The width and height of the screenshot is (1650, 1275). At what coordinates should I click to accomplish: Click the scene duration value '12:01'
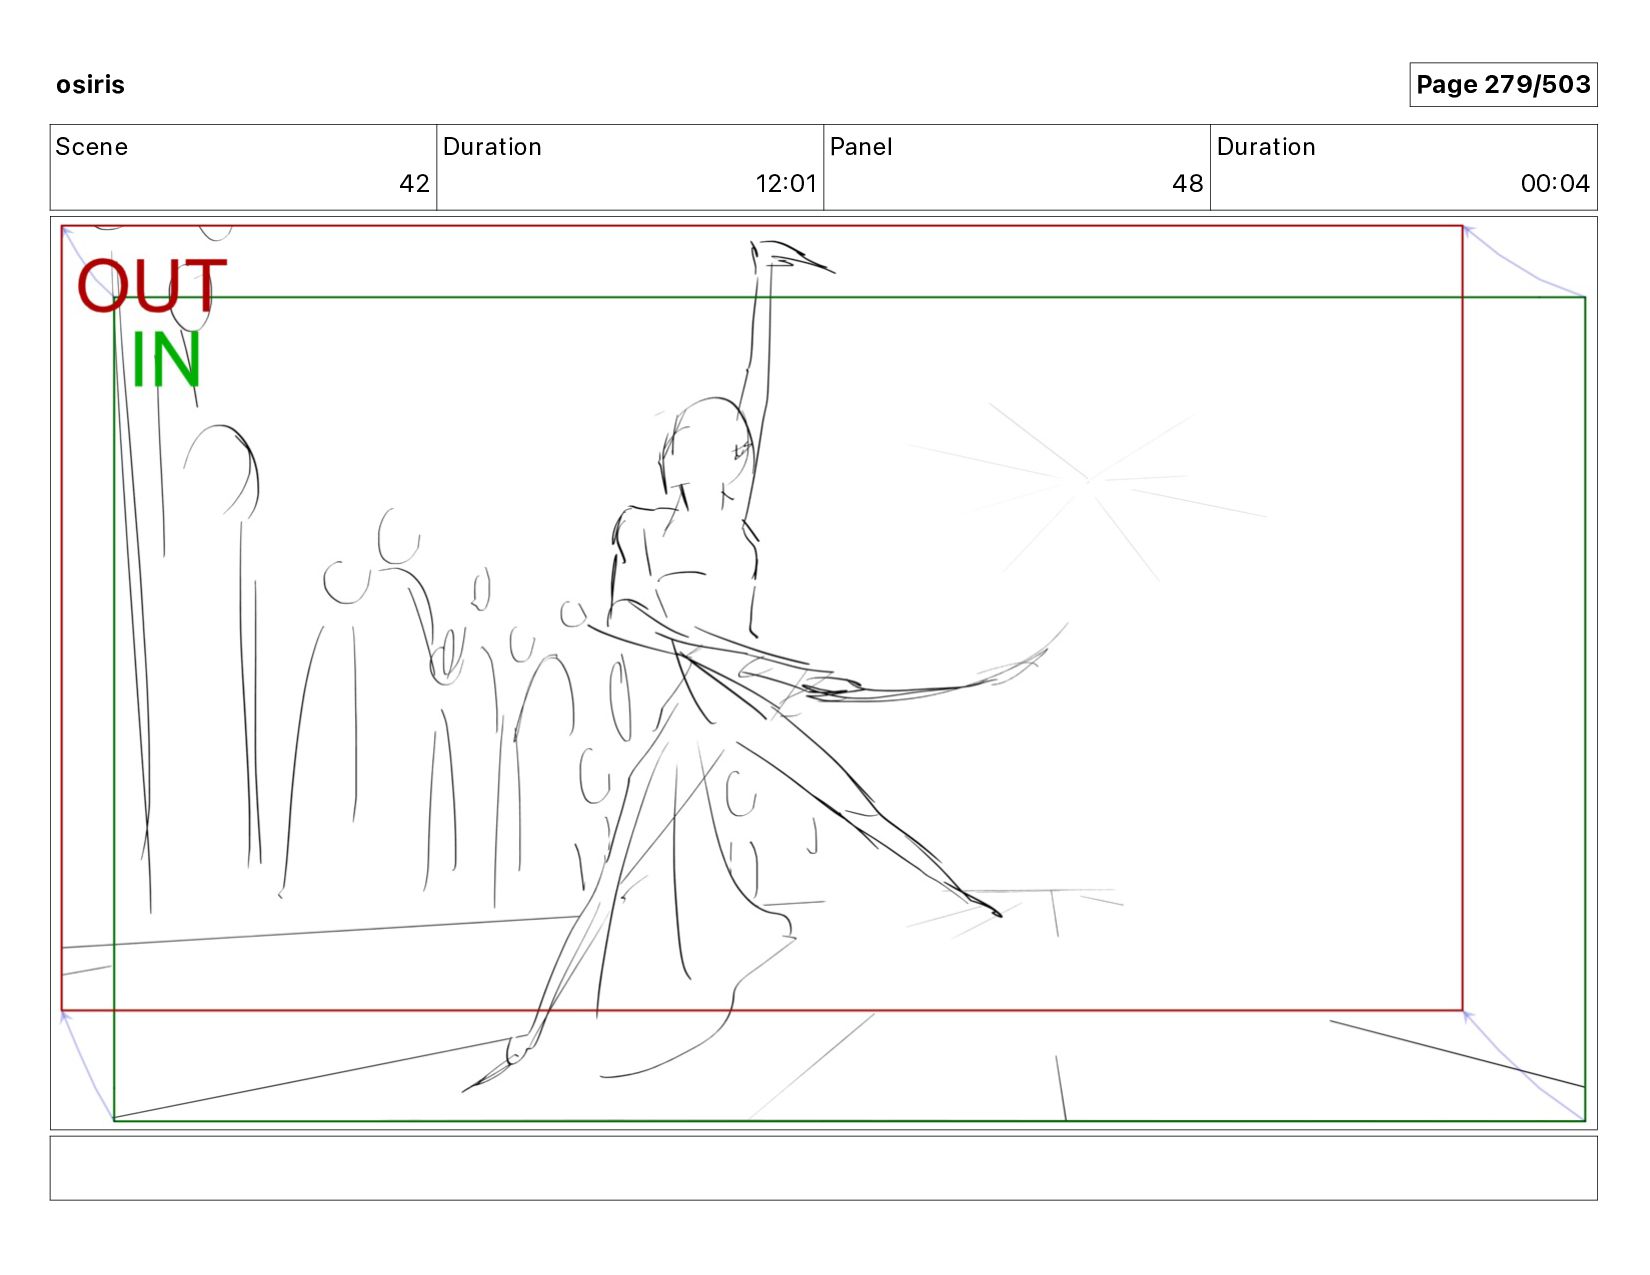(x=786, y=183)
